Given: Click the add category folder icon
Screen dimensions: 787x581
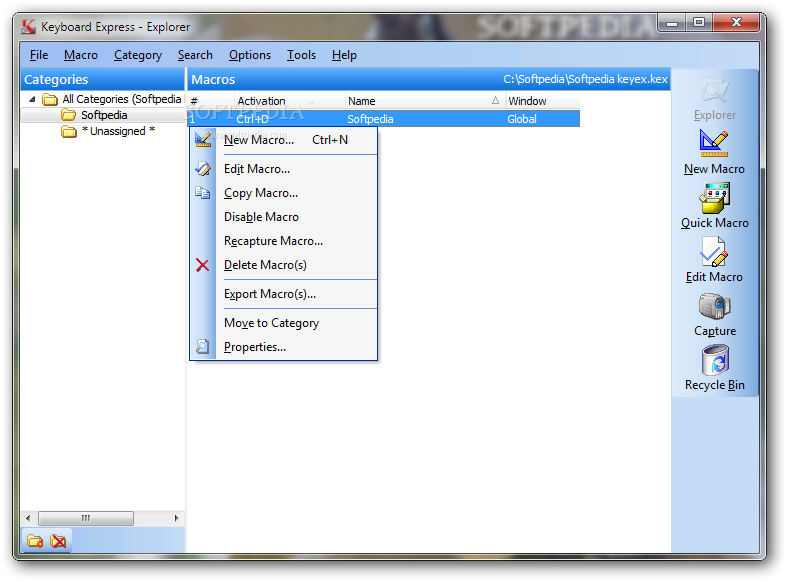Looking at the screenshot, I should pyautogui.click(x=35, y=540).
